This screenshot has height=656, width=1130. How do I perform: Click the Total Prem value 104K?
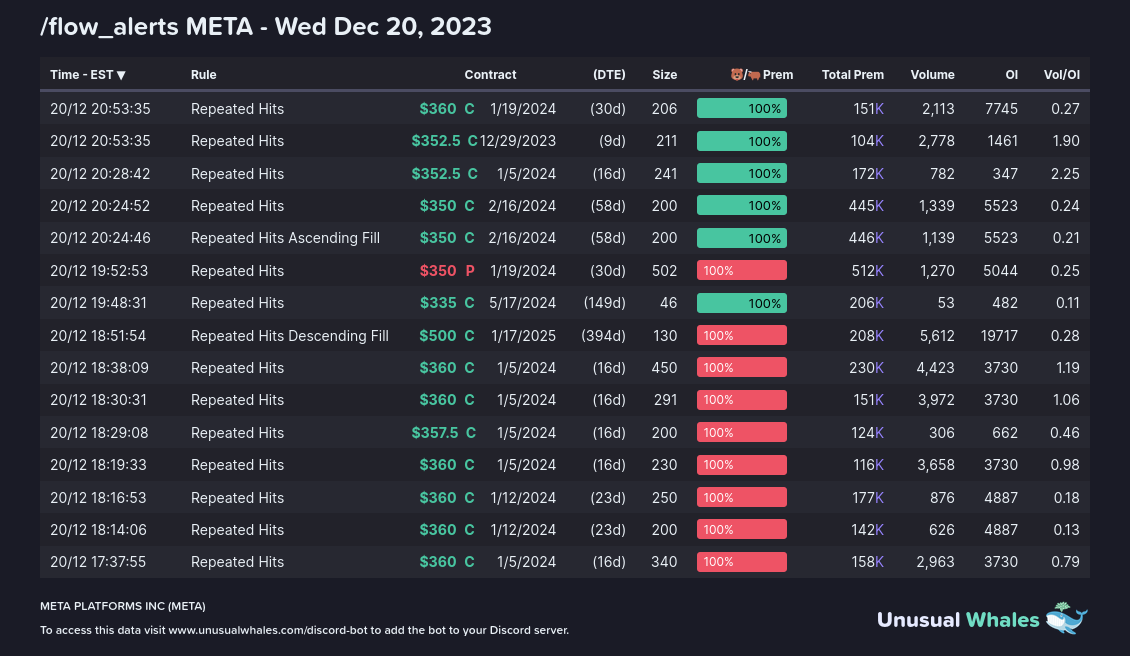pyautogui.click(x=867, y=141)
